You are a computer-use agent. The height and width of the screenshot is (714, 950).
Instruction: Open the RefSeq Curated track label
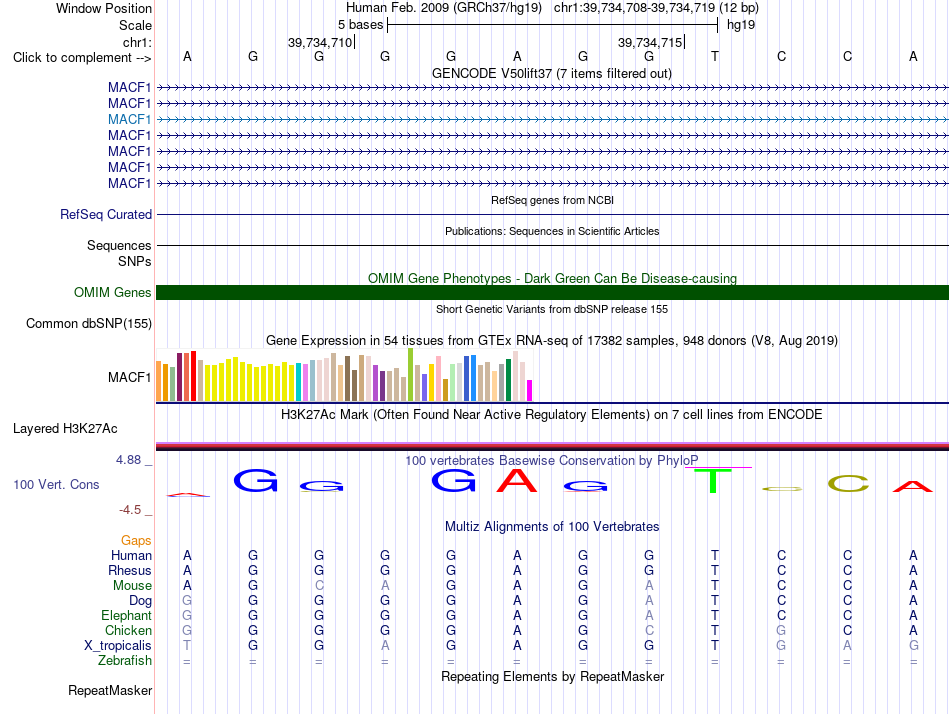pyautogui.click(x=106, y=215)
